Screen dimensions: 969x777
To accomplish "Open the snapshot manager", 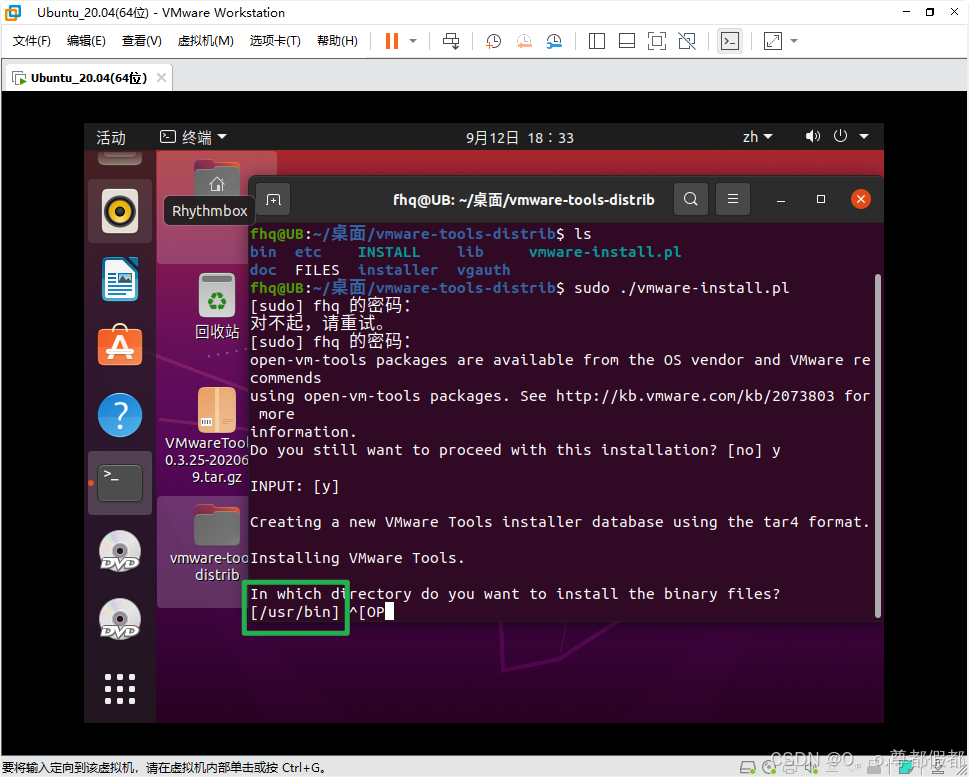I will pos(554,41).
